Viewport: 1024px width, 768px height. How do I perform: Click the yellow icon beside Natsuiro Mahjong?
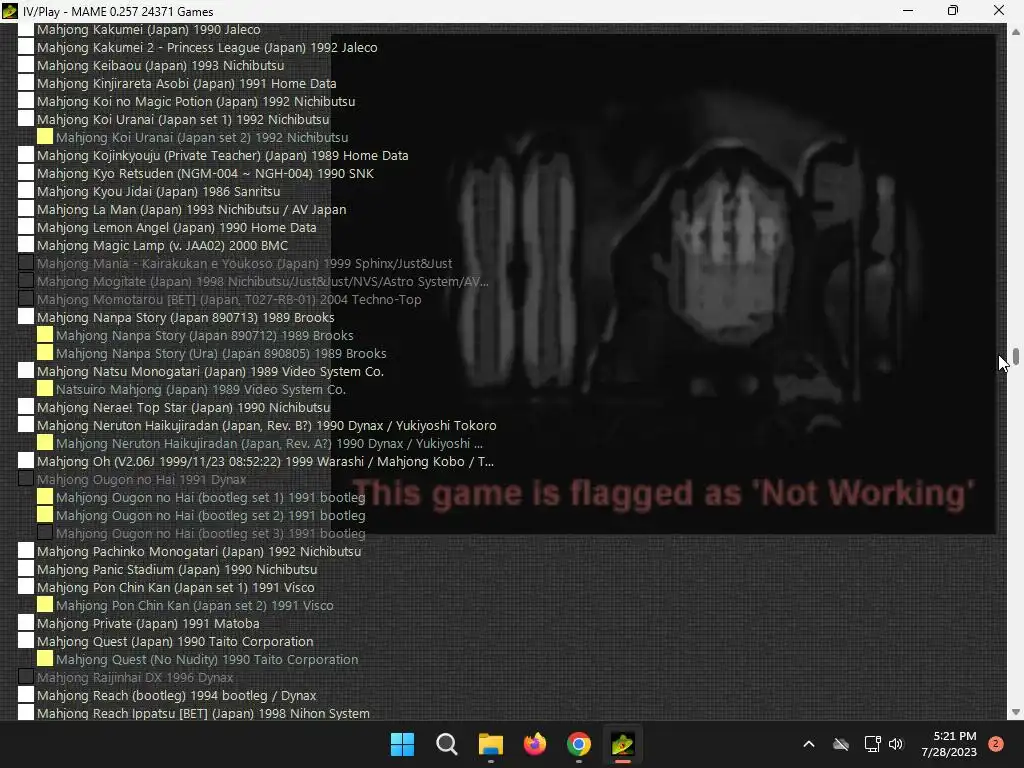point(45,389)
